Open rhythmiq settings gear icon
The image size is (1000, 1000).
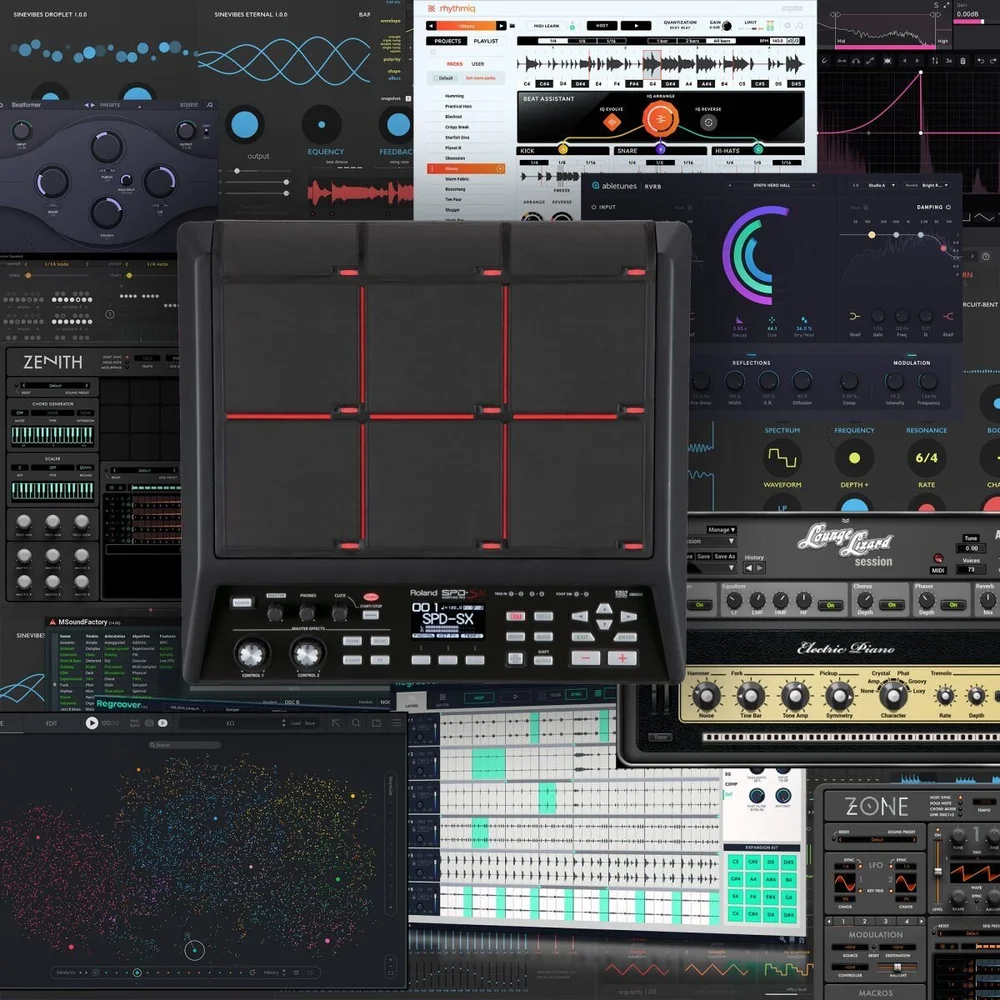coord(788,26)
